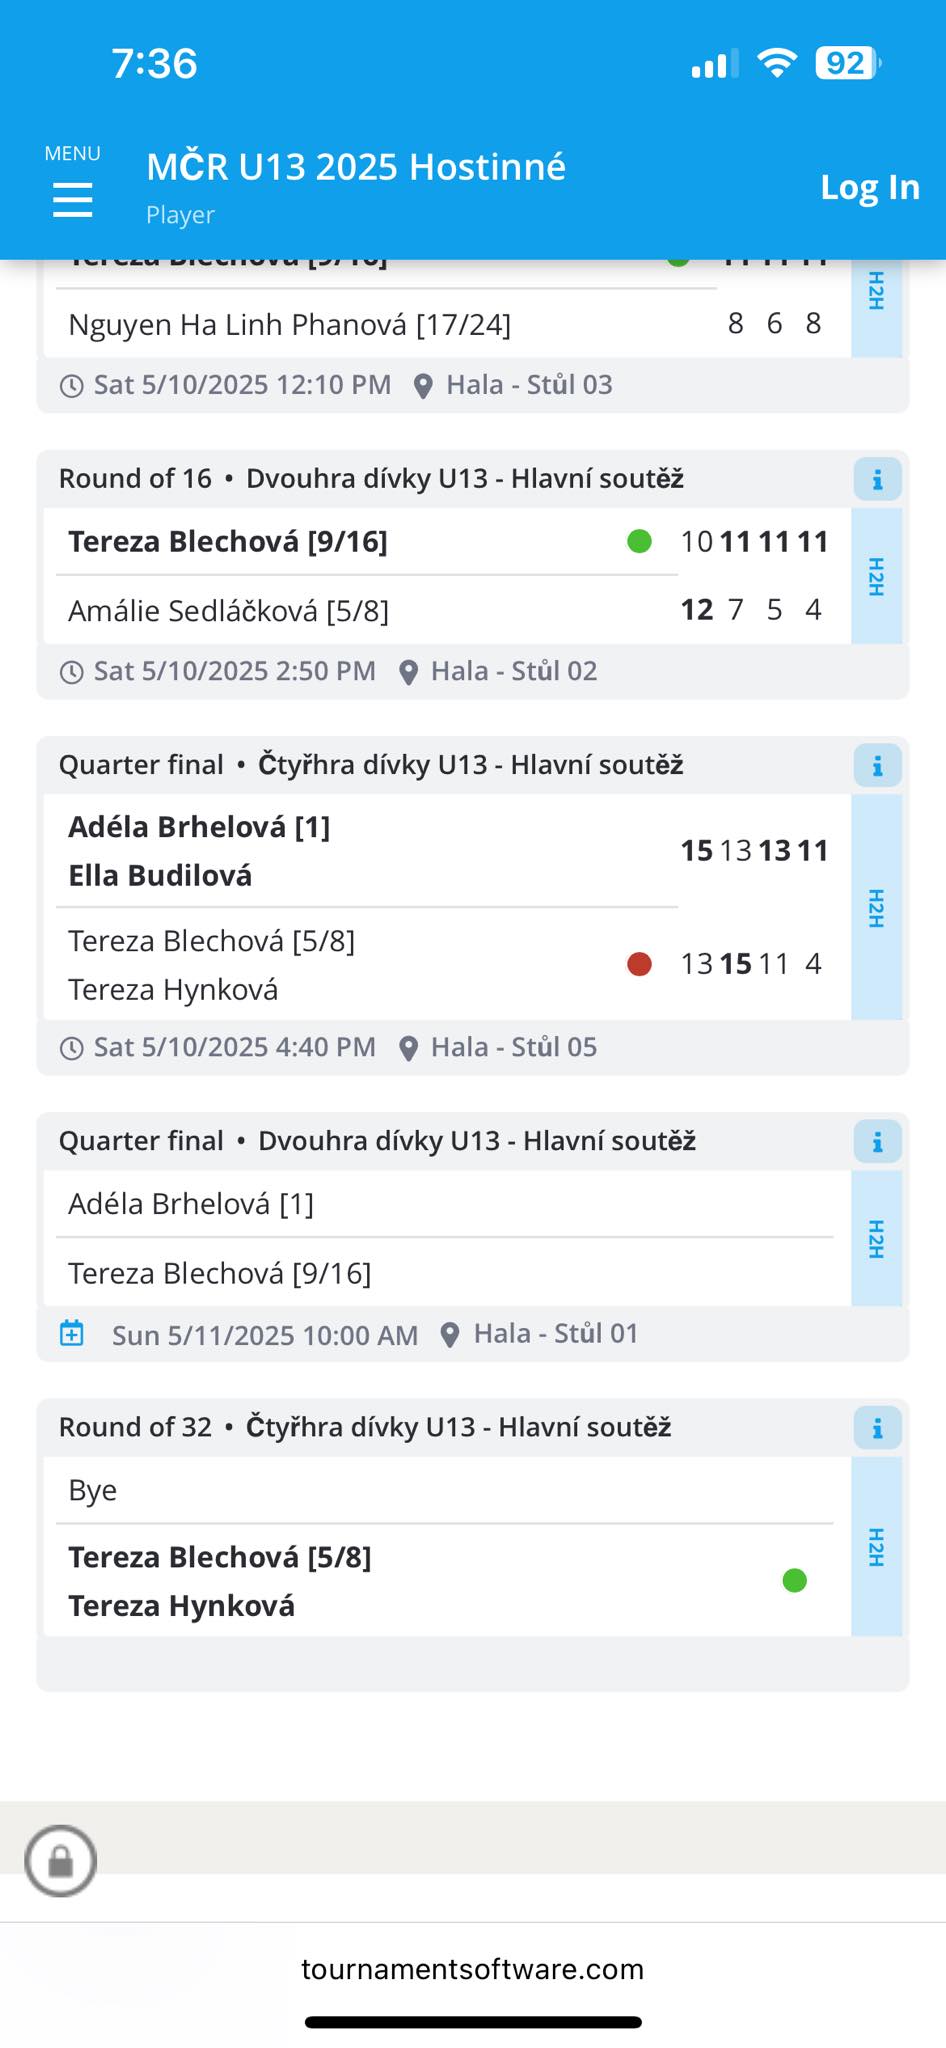Open player Amálie Sedláčková [5/8]
This screenshot has width=946, height=2048.
(228, 611)
